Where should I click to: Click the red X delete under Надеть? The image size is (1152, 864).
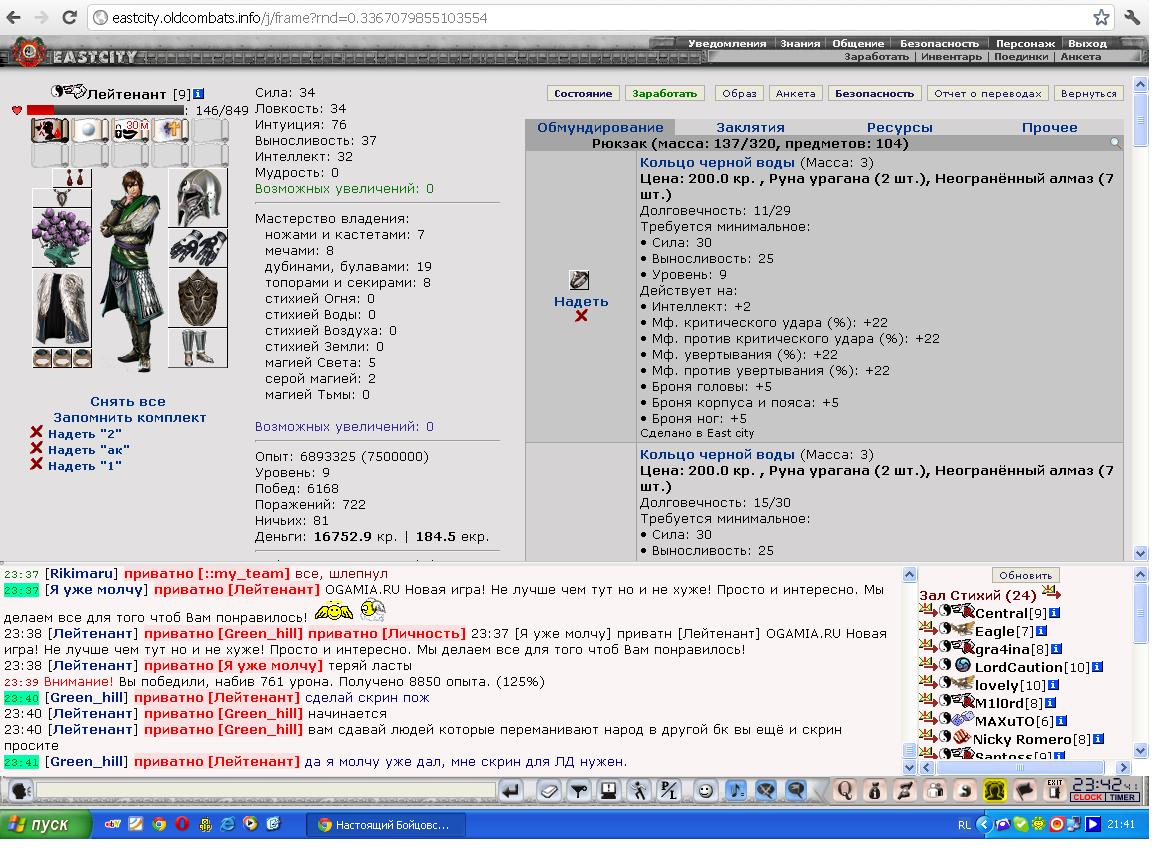[581, 316]
